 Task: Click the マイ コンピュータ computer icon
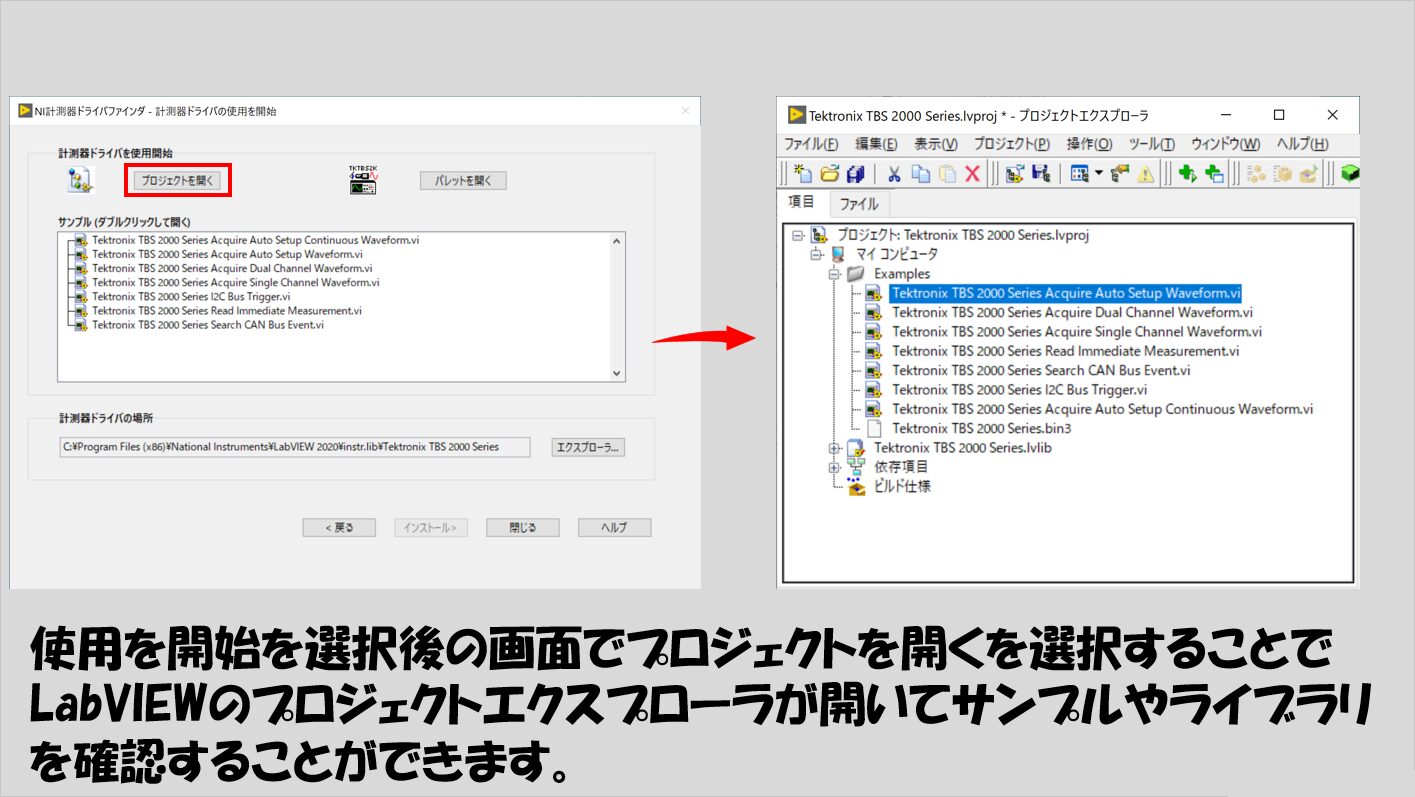click(838, 254)
